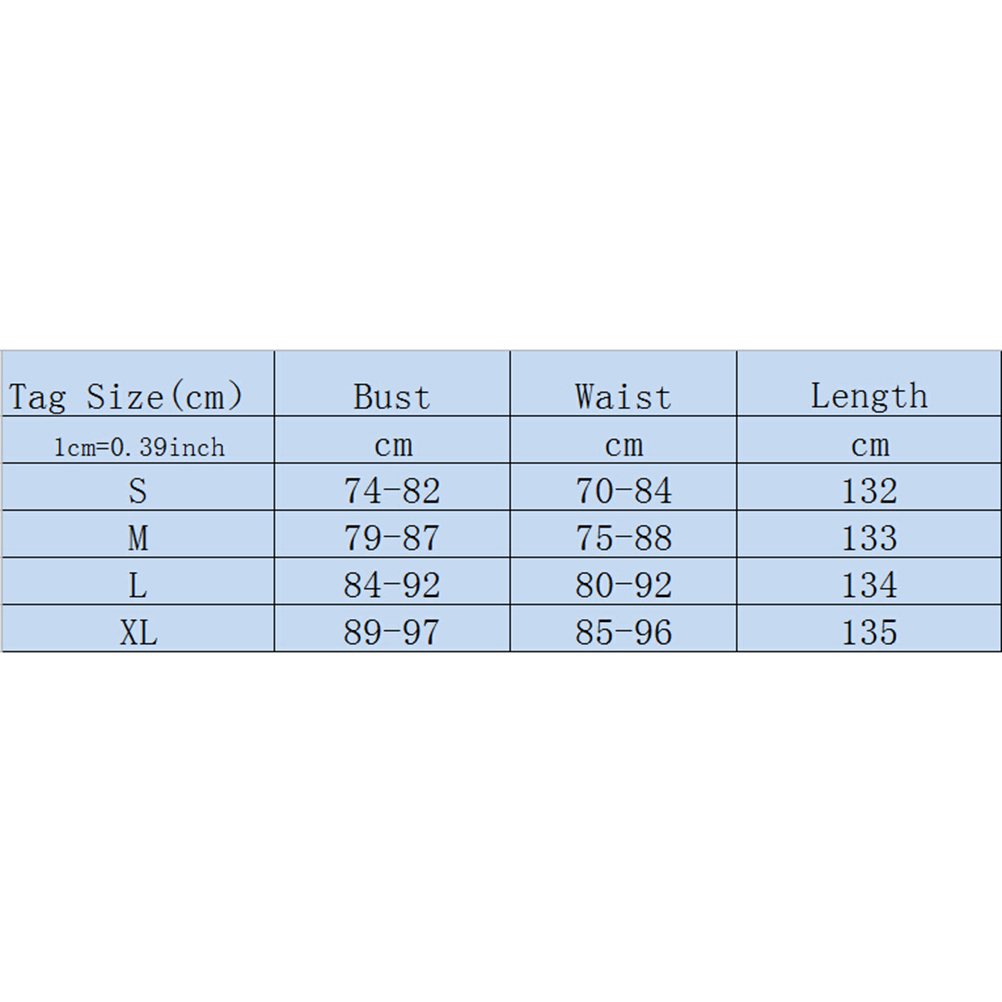Select the Bust column header
Viewport: 1002px width, 1002px height.
(392, 397)
